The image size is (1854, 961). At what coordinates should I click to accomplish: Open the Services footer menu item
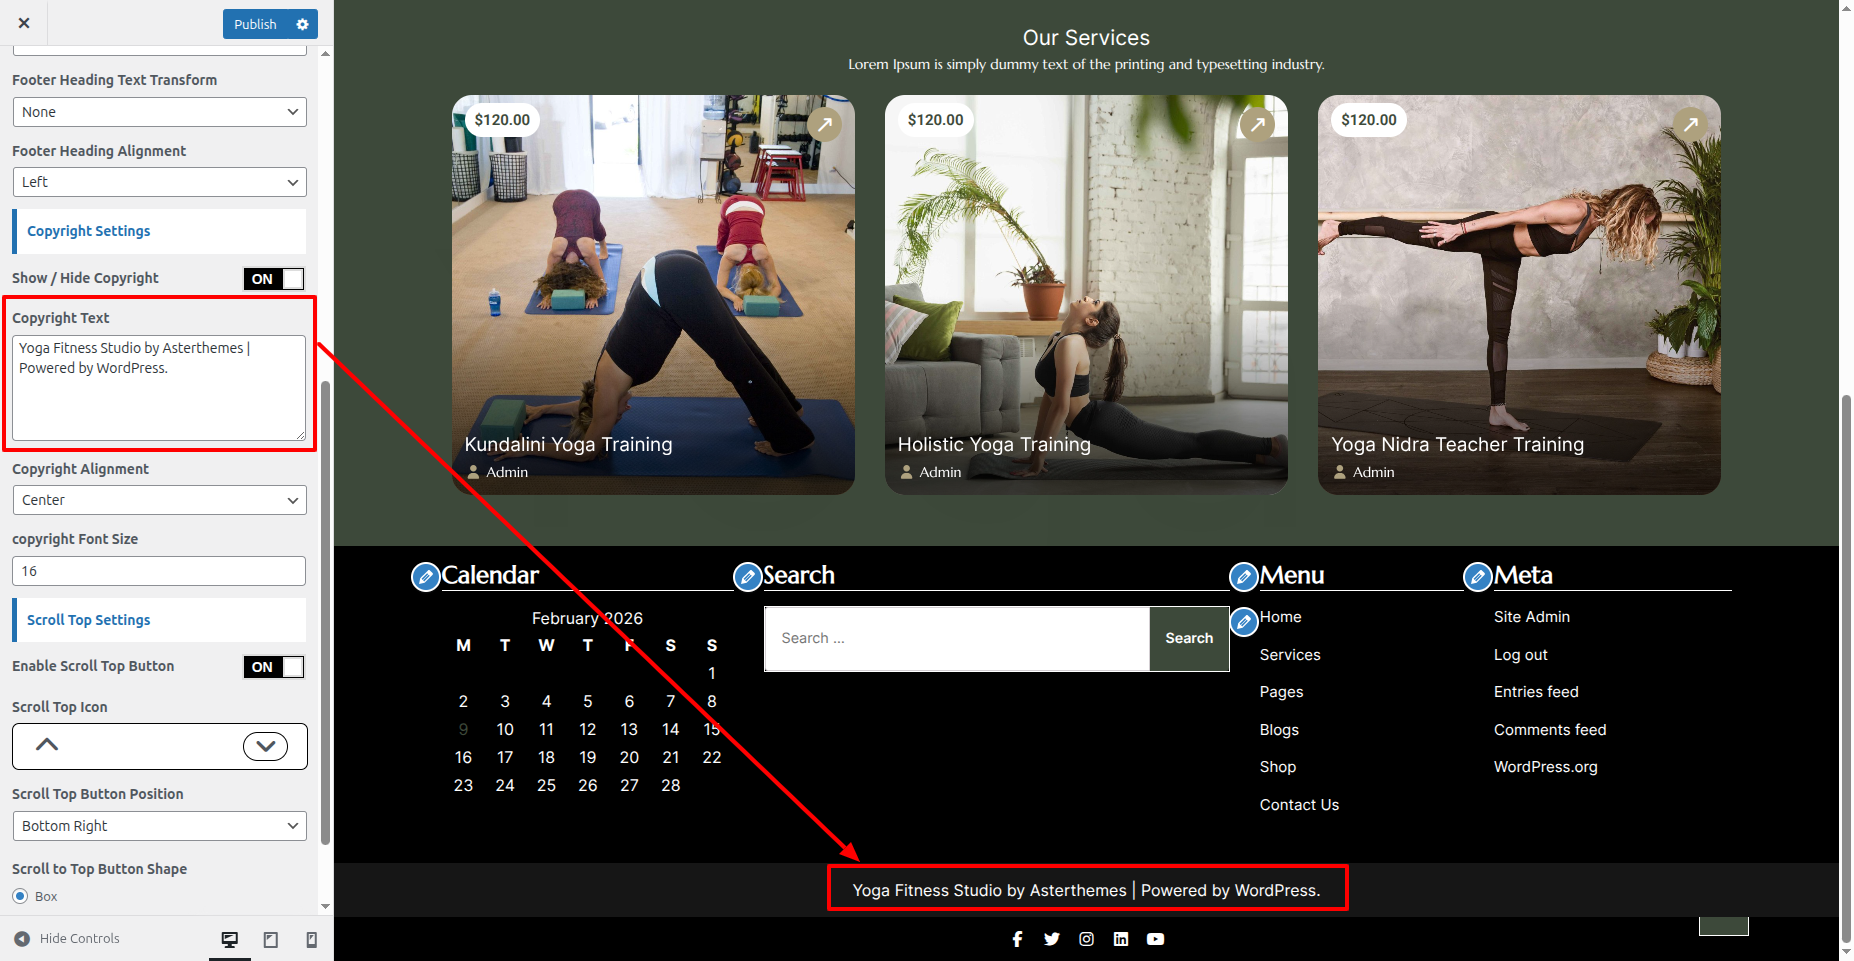coord(1289,655)
